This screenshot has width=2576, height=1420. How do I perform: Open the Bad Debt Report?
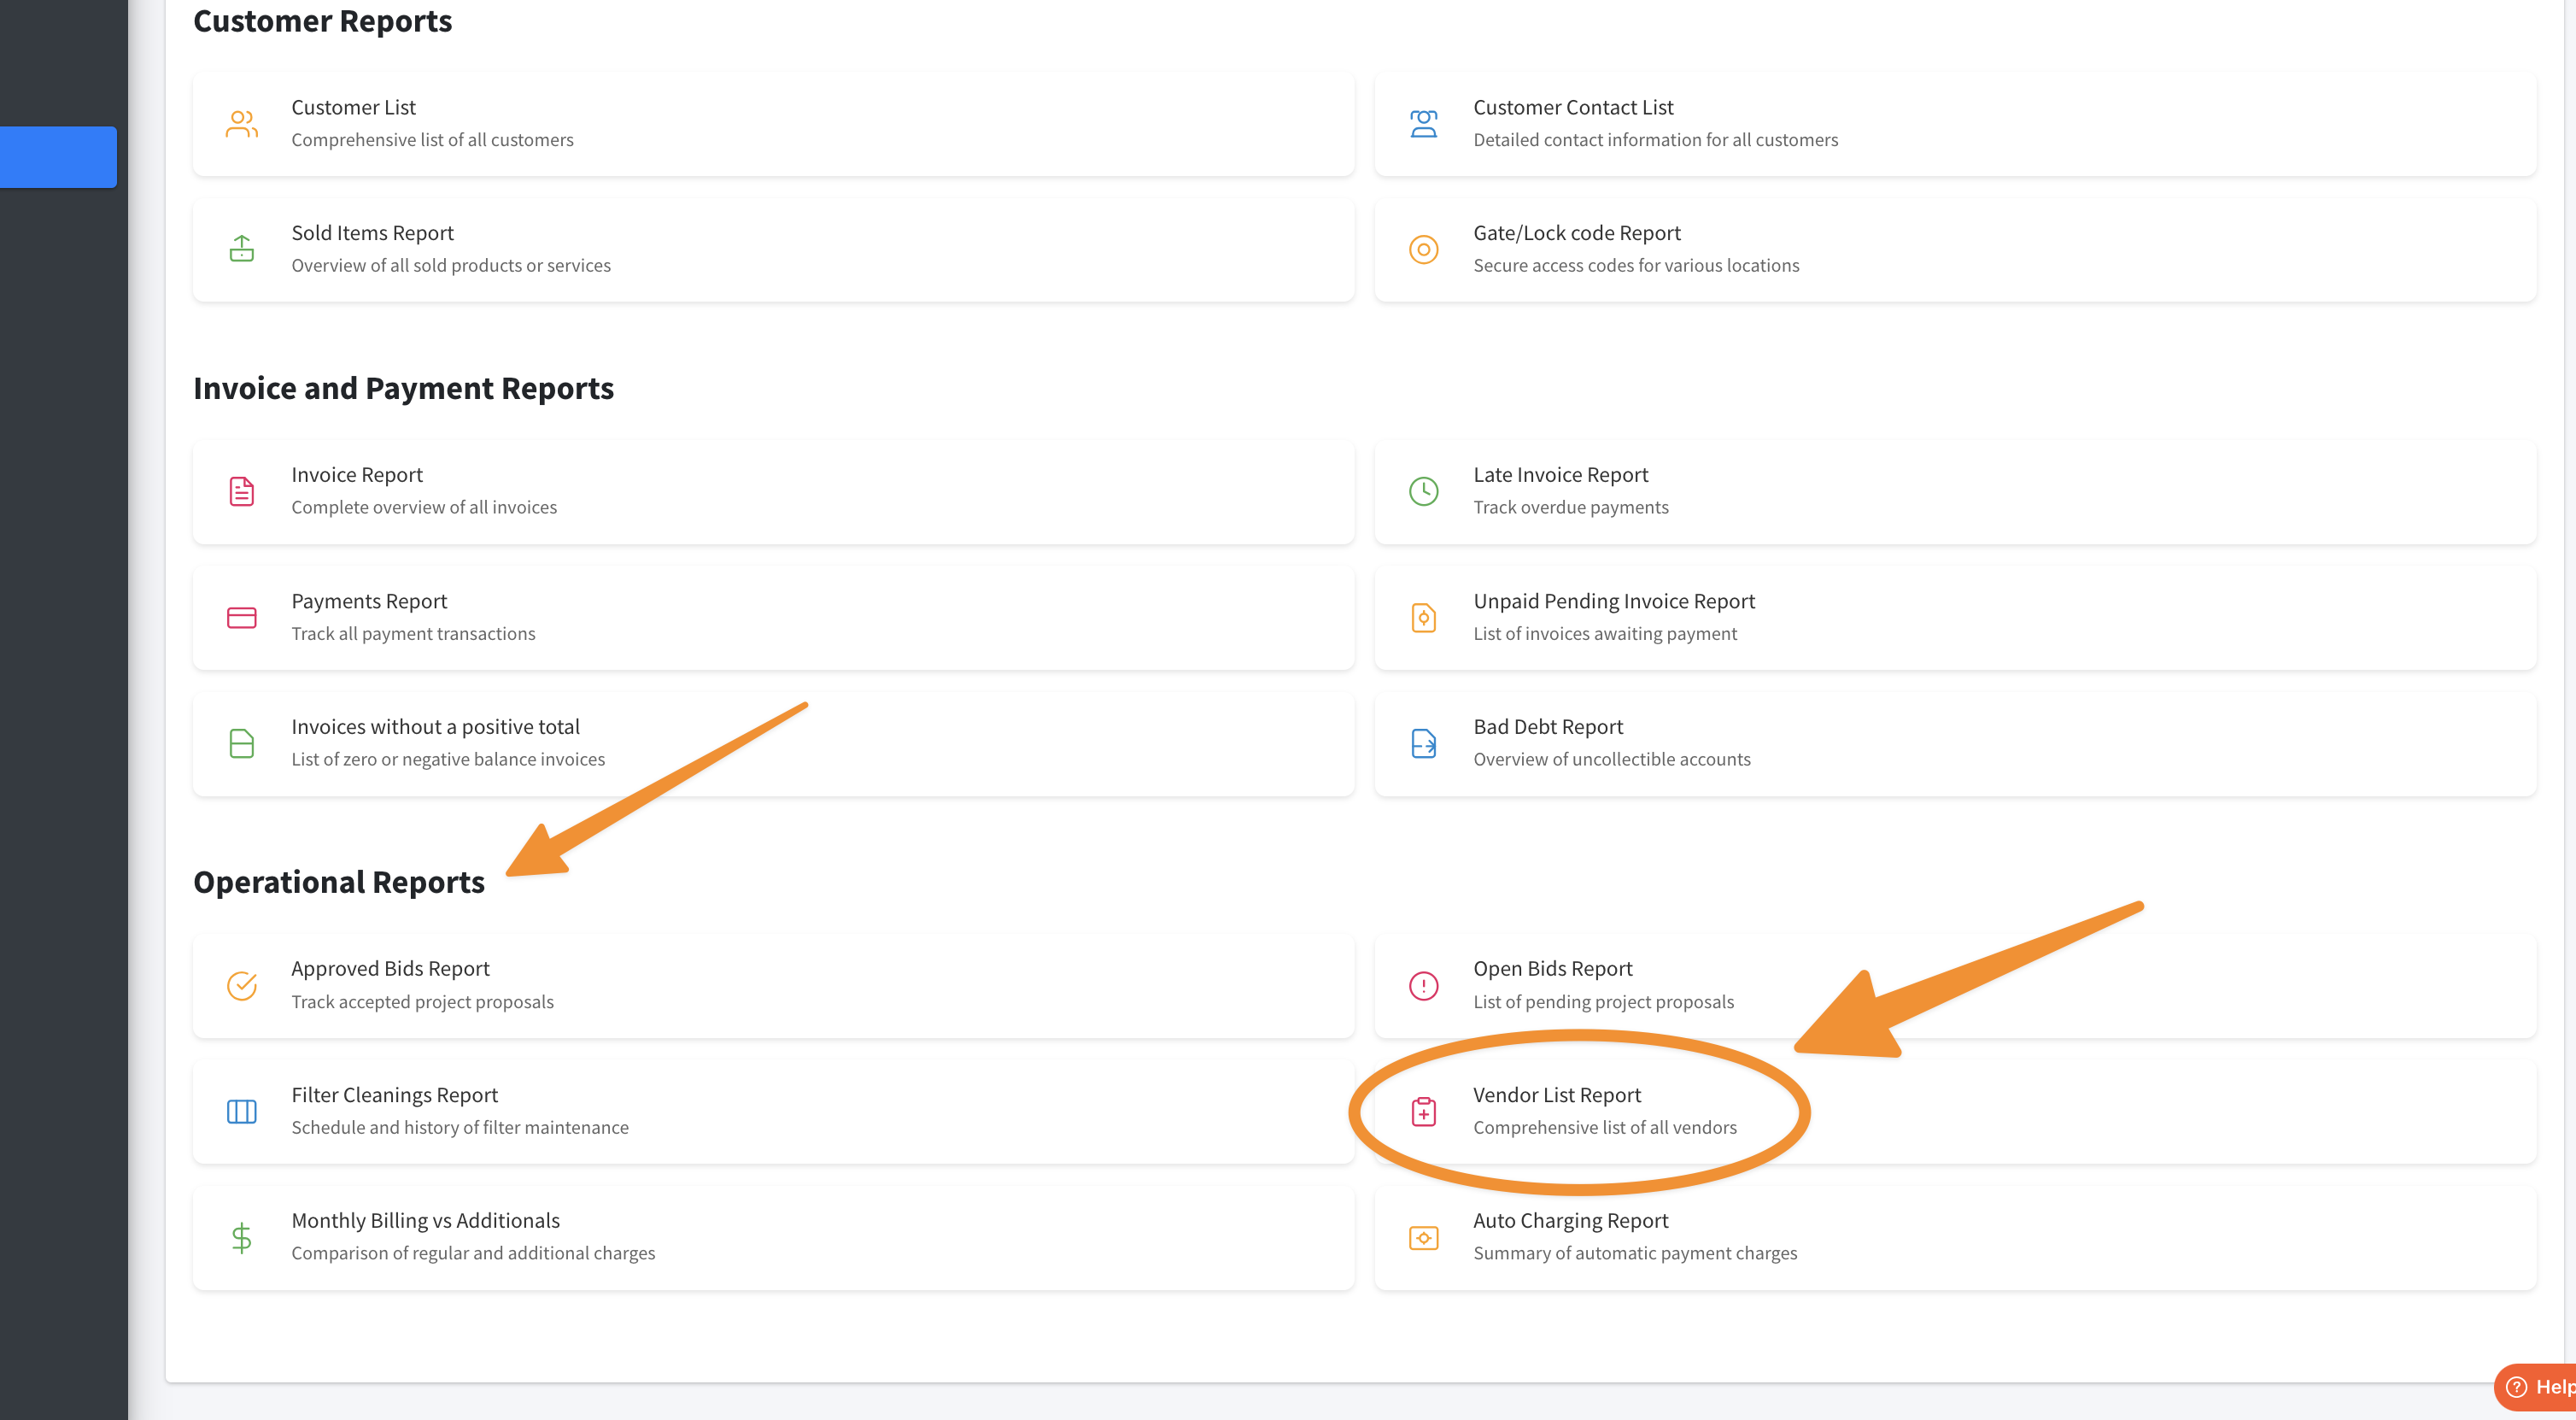pyautogui.click(x=1547, y=727)
